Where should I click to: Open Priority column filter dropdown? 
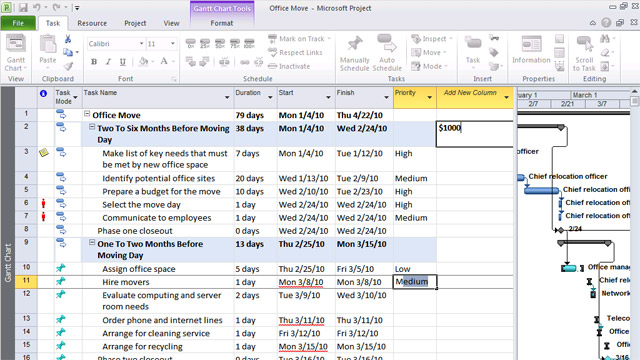429,97
